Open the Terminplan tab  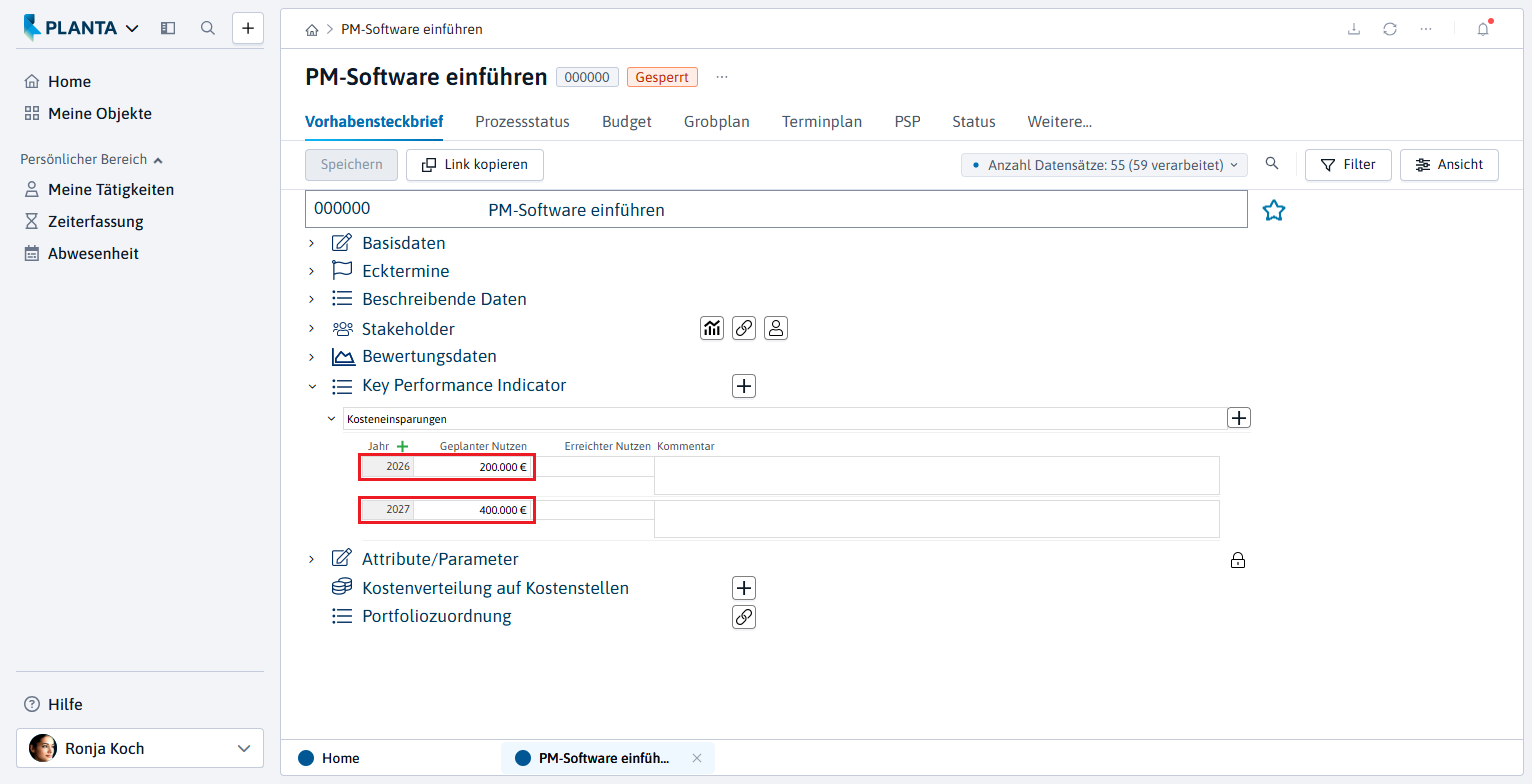tap(822, 122)
